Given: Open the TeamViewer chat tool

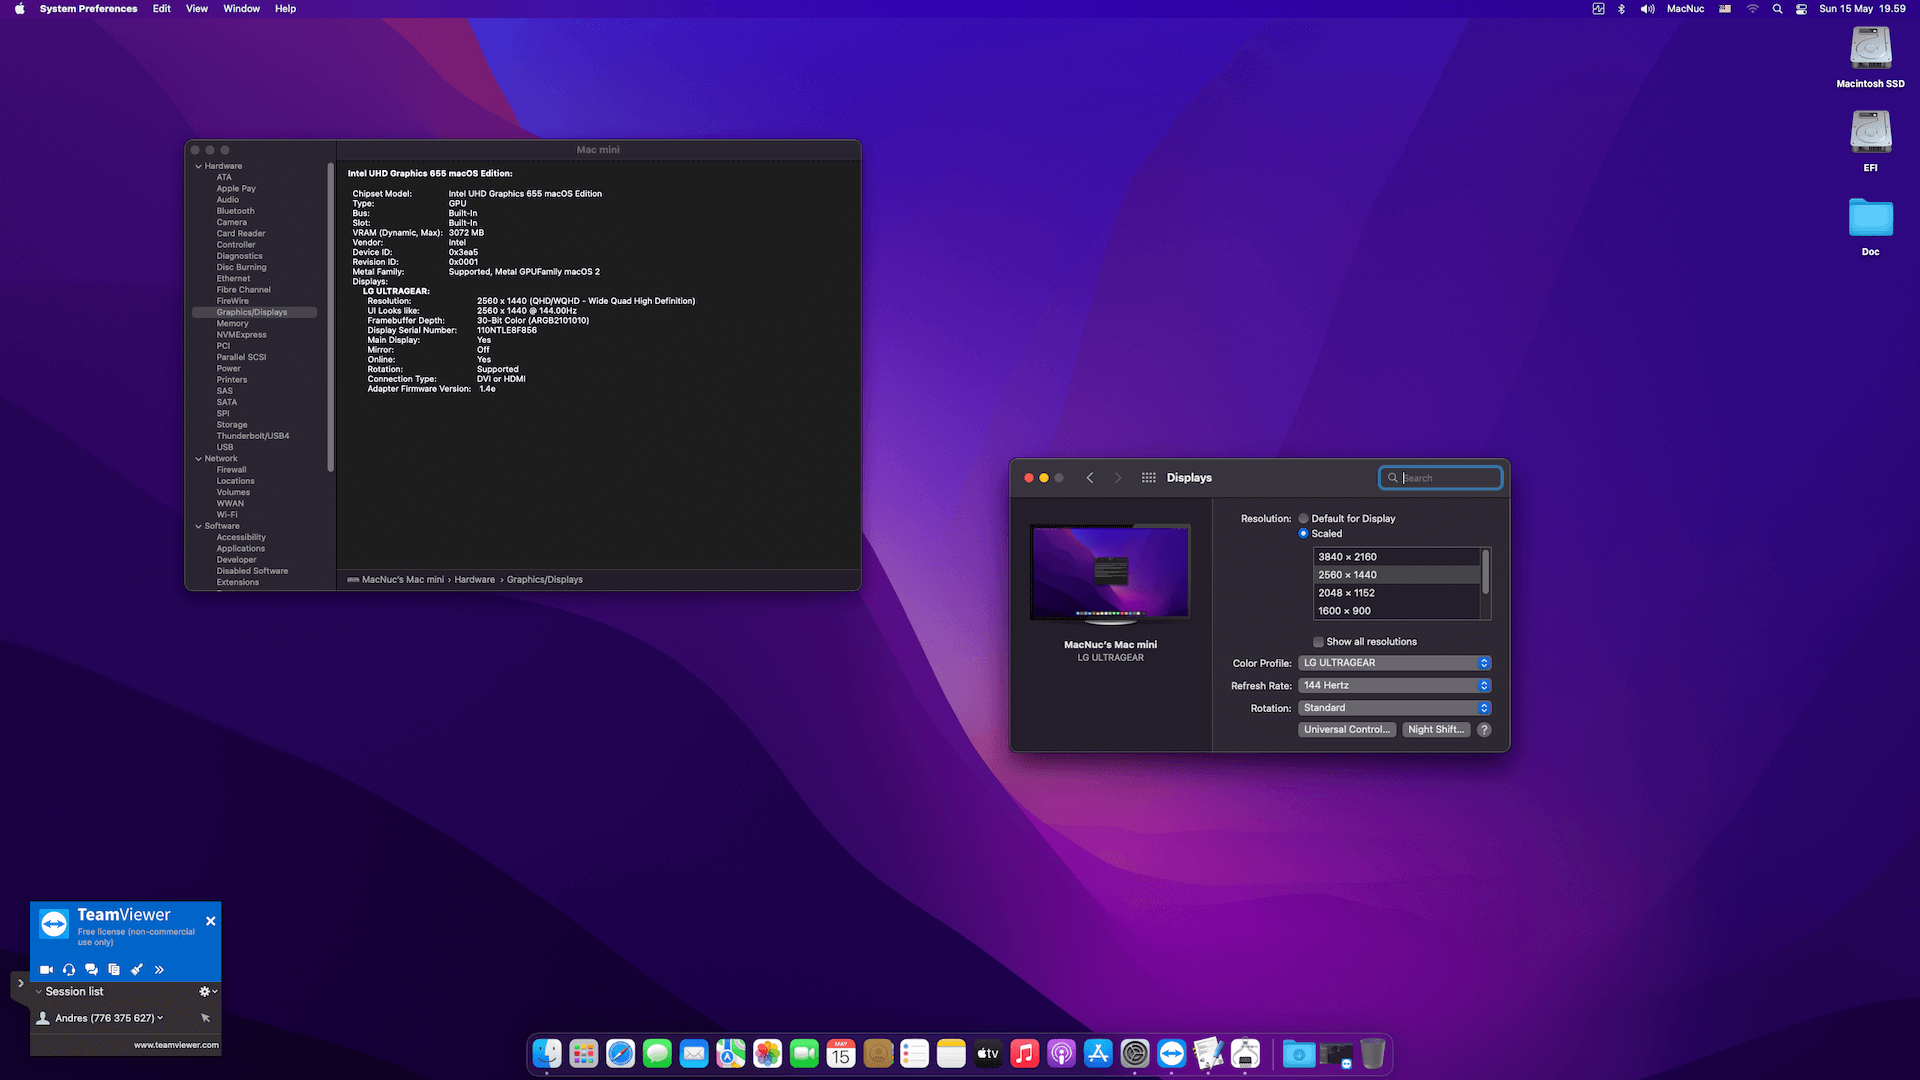Looking at the screenshot, I should [x=92, y=969].
